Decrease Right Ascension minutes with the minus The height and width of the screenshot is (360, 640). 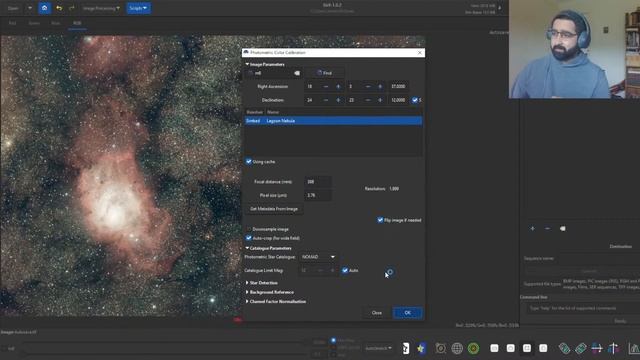[368, 87]
